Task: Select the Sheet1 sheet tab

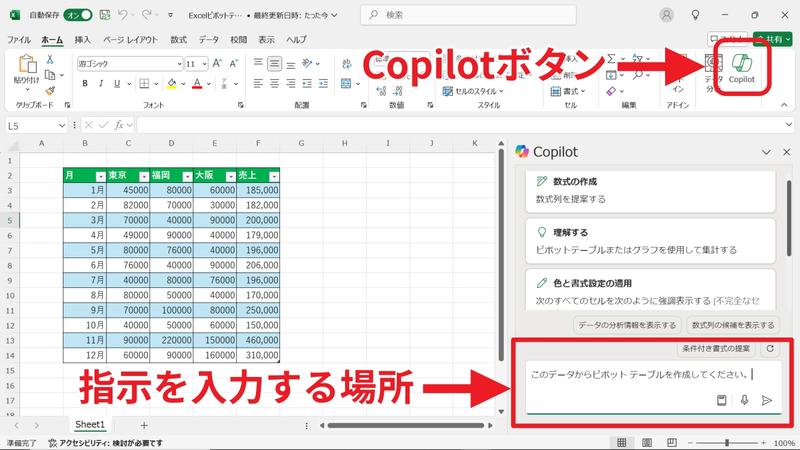Action: pos(90,424)
